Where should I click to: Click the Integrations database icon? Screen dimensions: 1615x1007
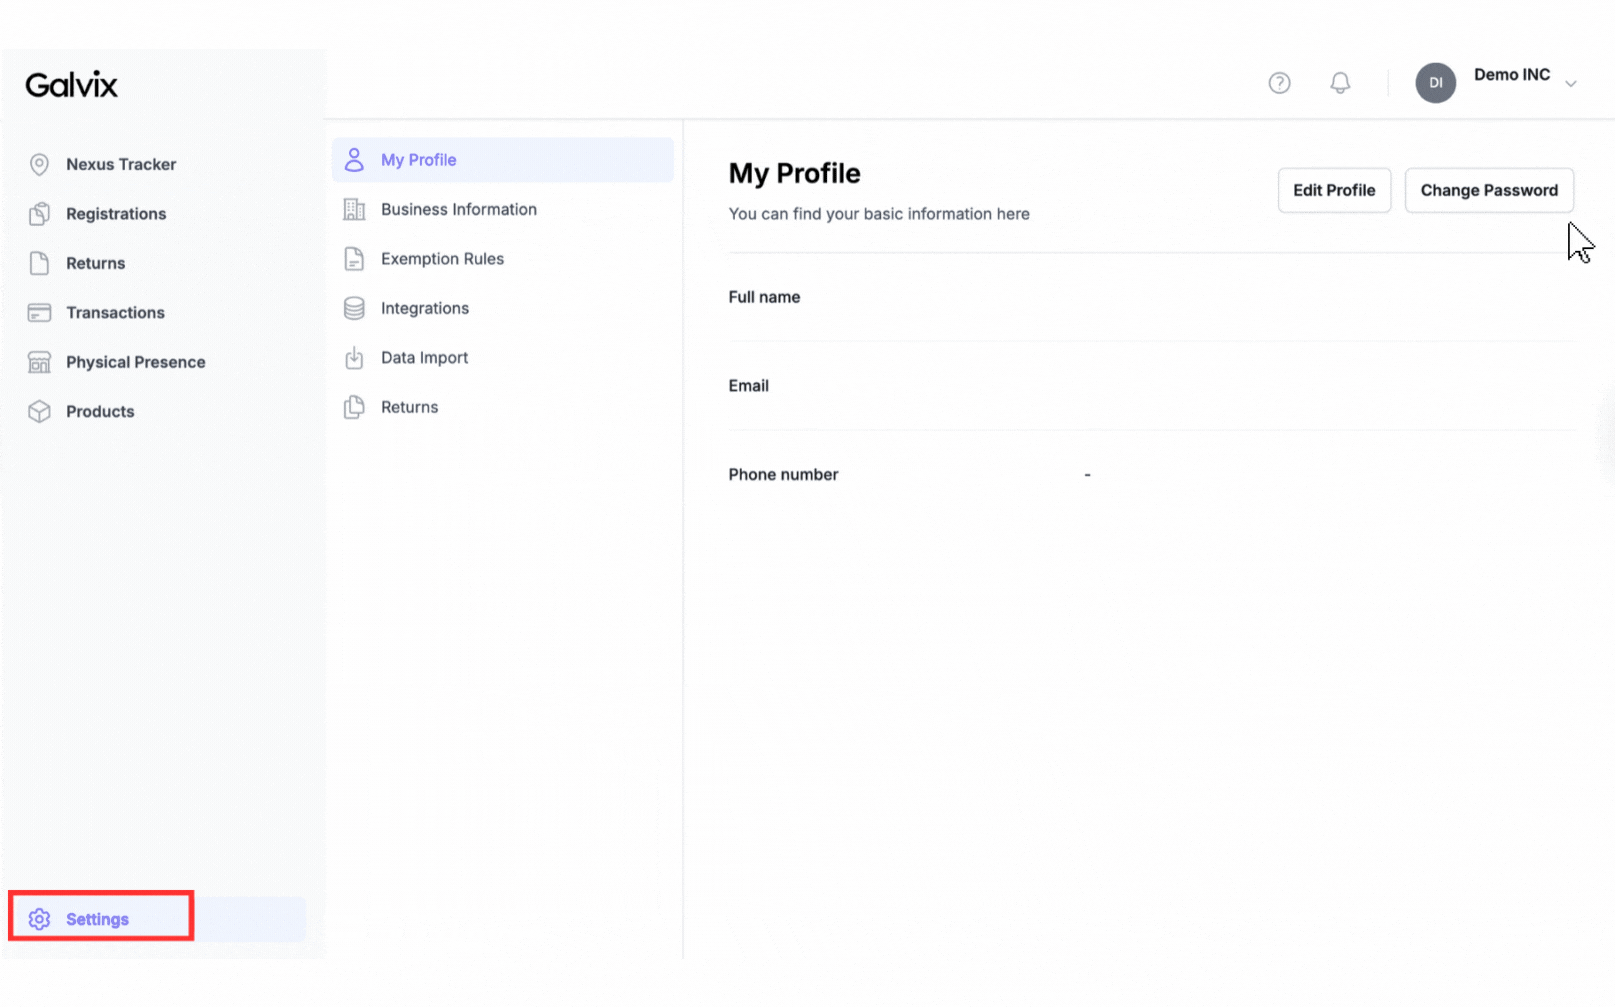click(354, 308)
